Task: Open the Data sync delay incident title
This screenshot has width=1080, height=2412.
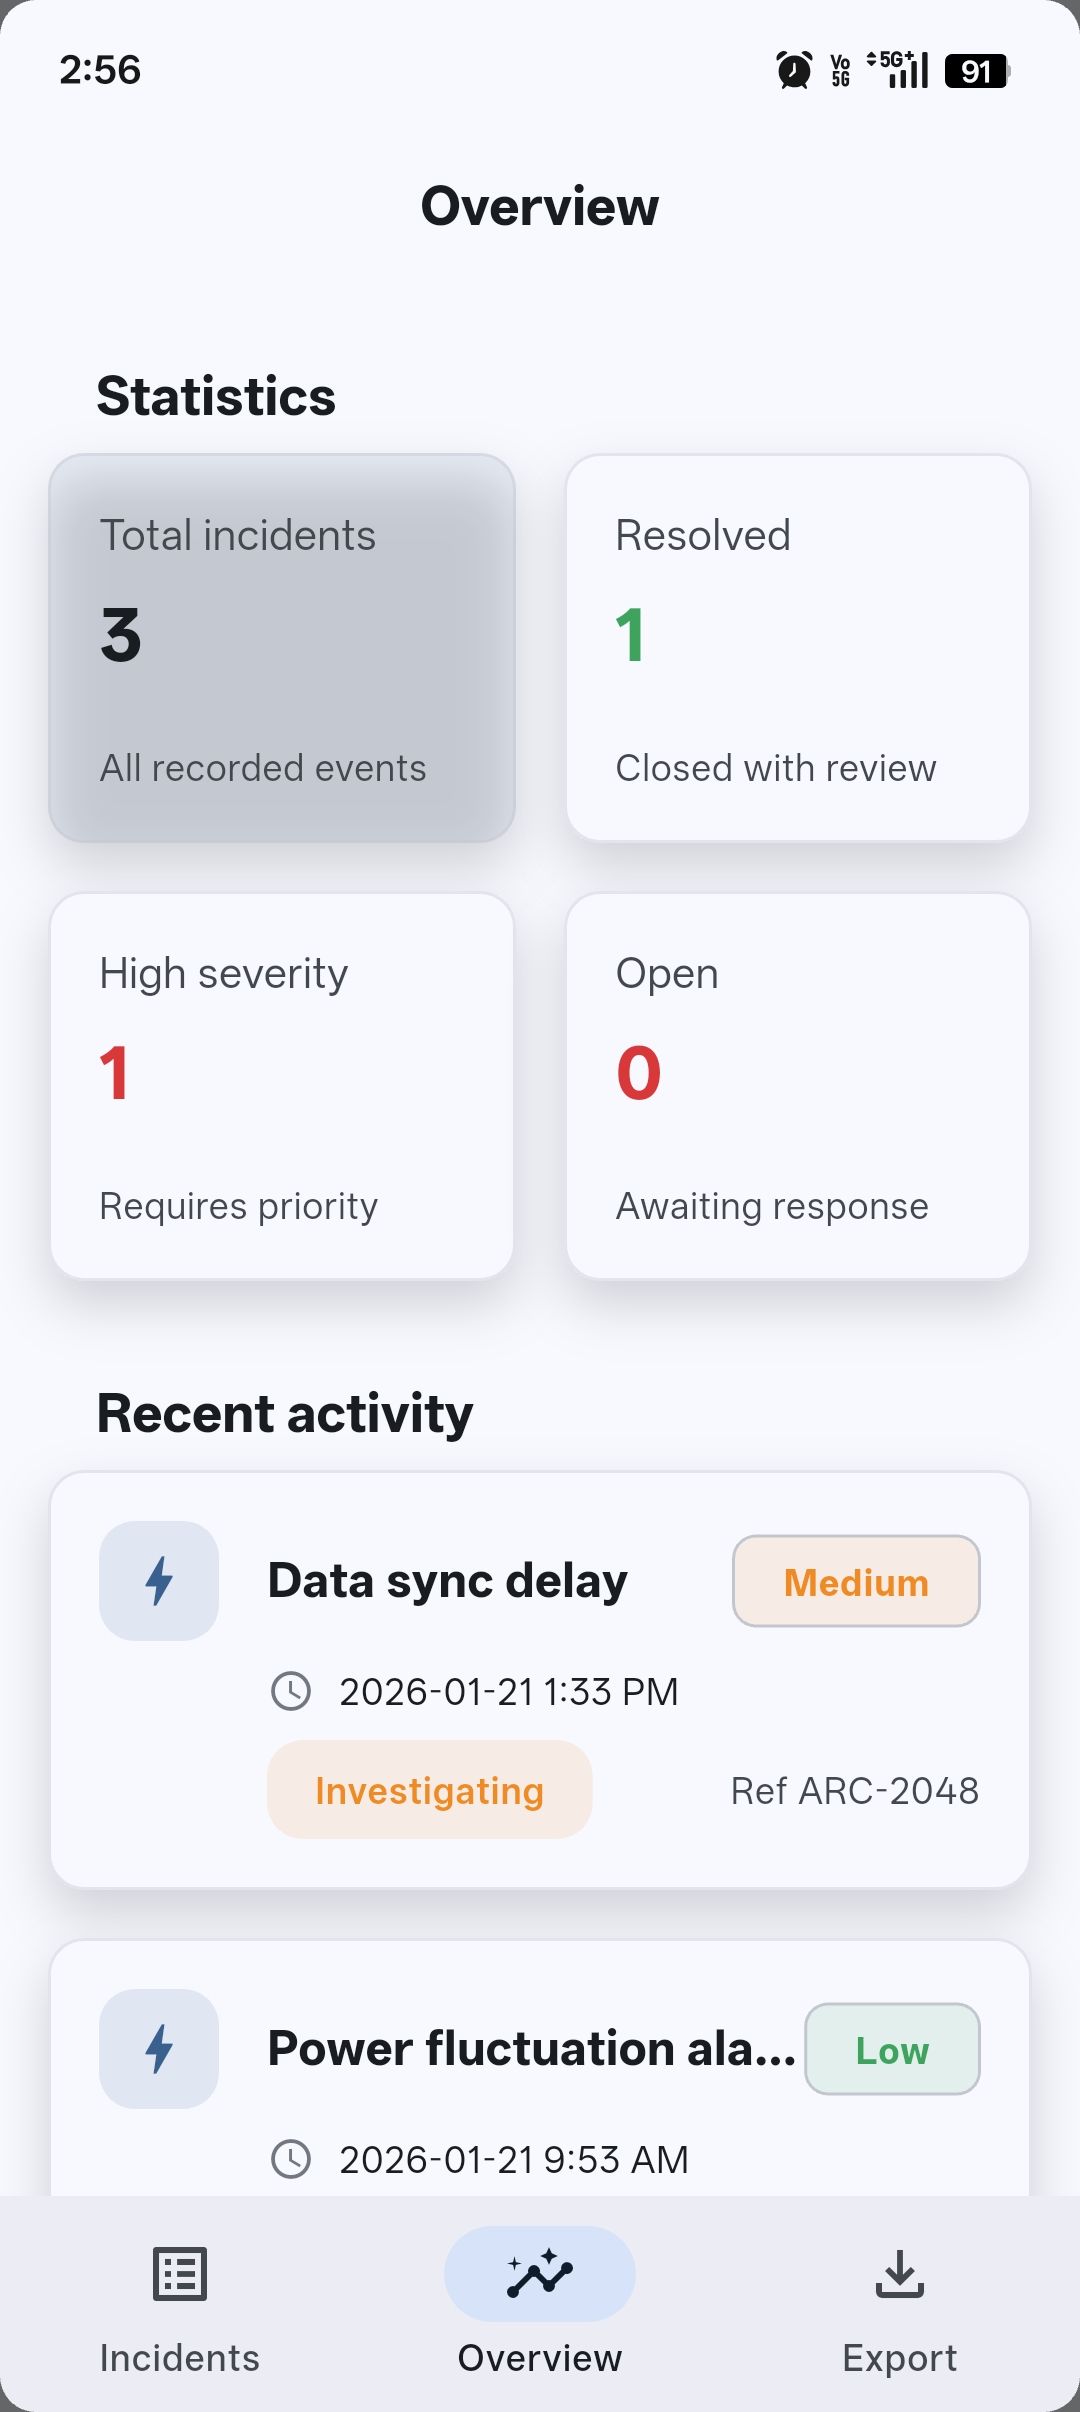Action: click(x=447, y=1581)
